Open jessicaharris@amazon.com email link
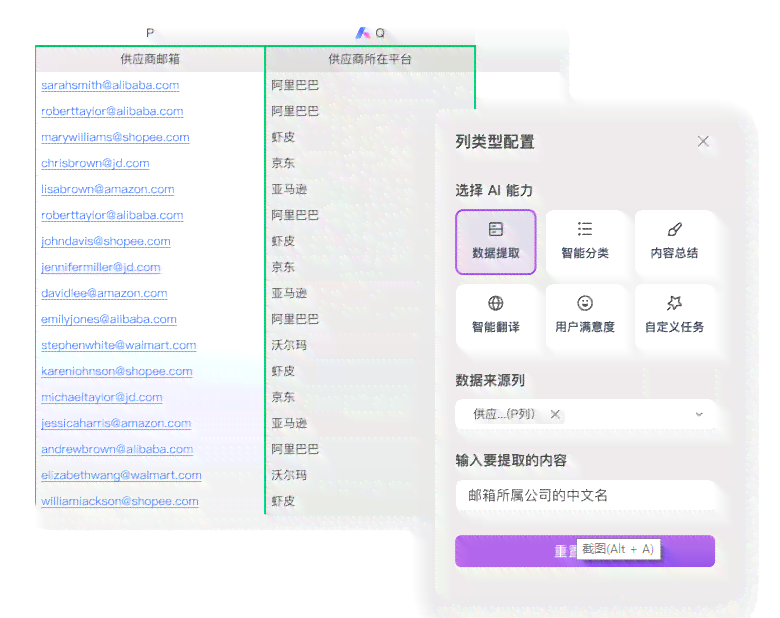780x618 pixels. [x=116, y=423]
